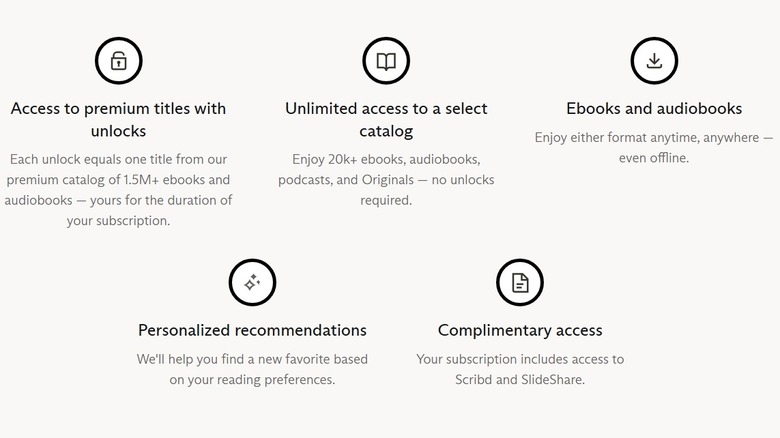The width and height of the screenshot is (780, 438).
Task: Click the 'Each unlock equals one title' line
Action: [x=119, y=158]
